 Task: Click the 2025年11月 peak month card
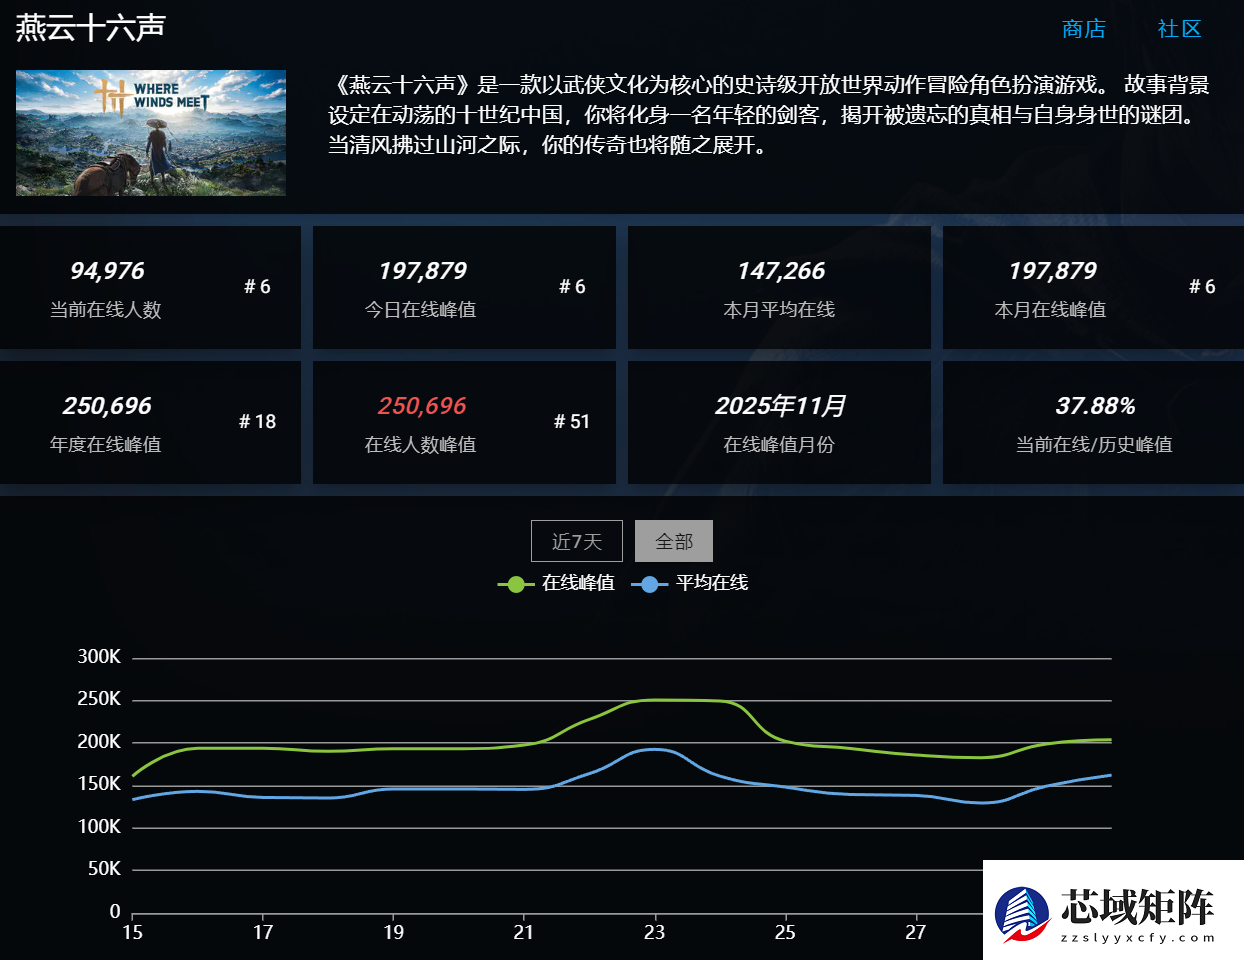(779, 423)
